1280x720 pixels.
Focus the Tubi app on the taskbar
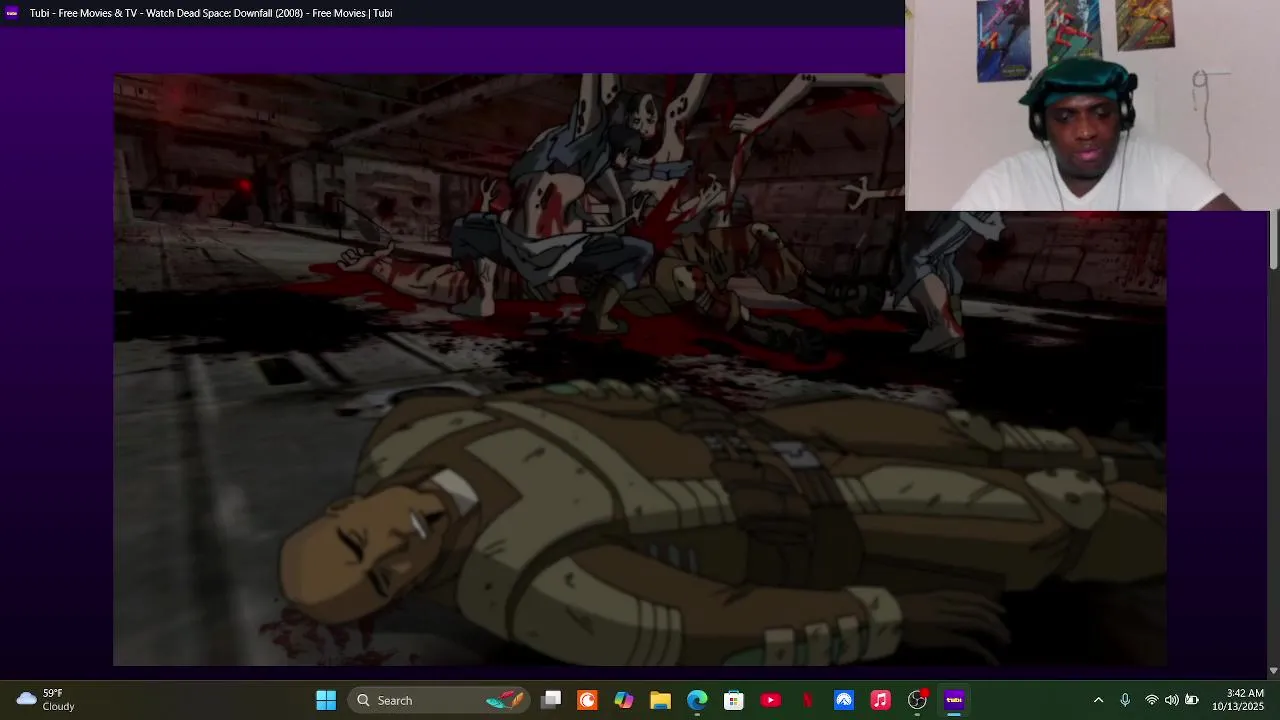[x=954, y=700]
